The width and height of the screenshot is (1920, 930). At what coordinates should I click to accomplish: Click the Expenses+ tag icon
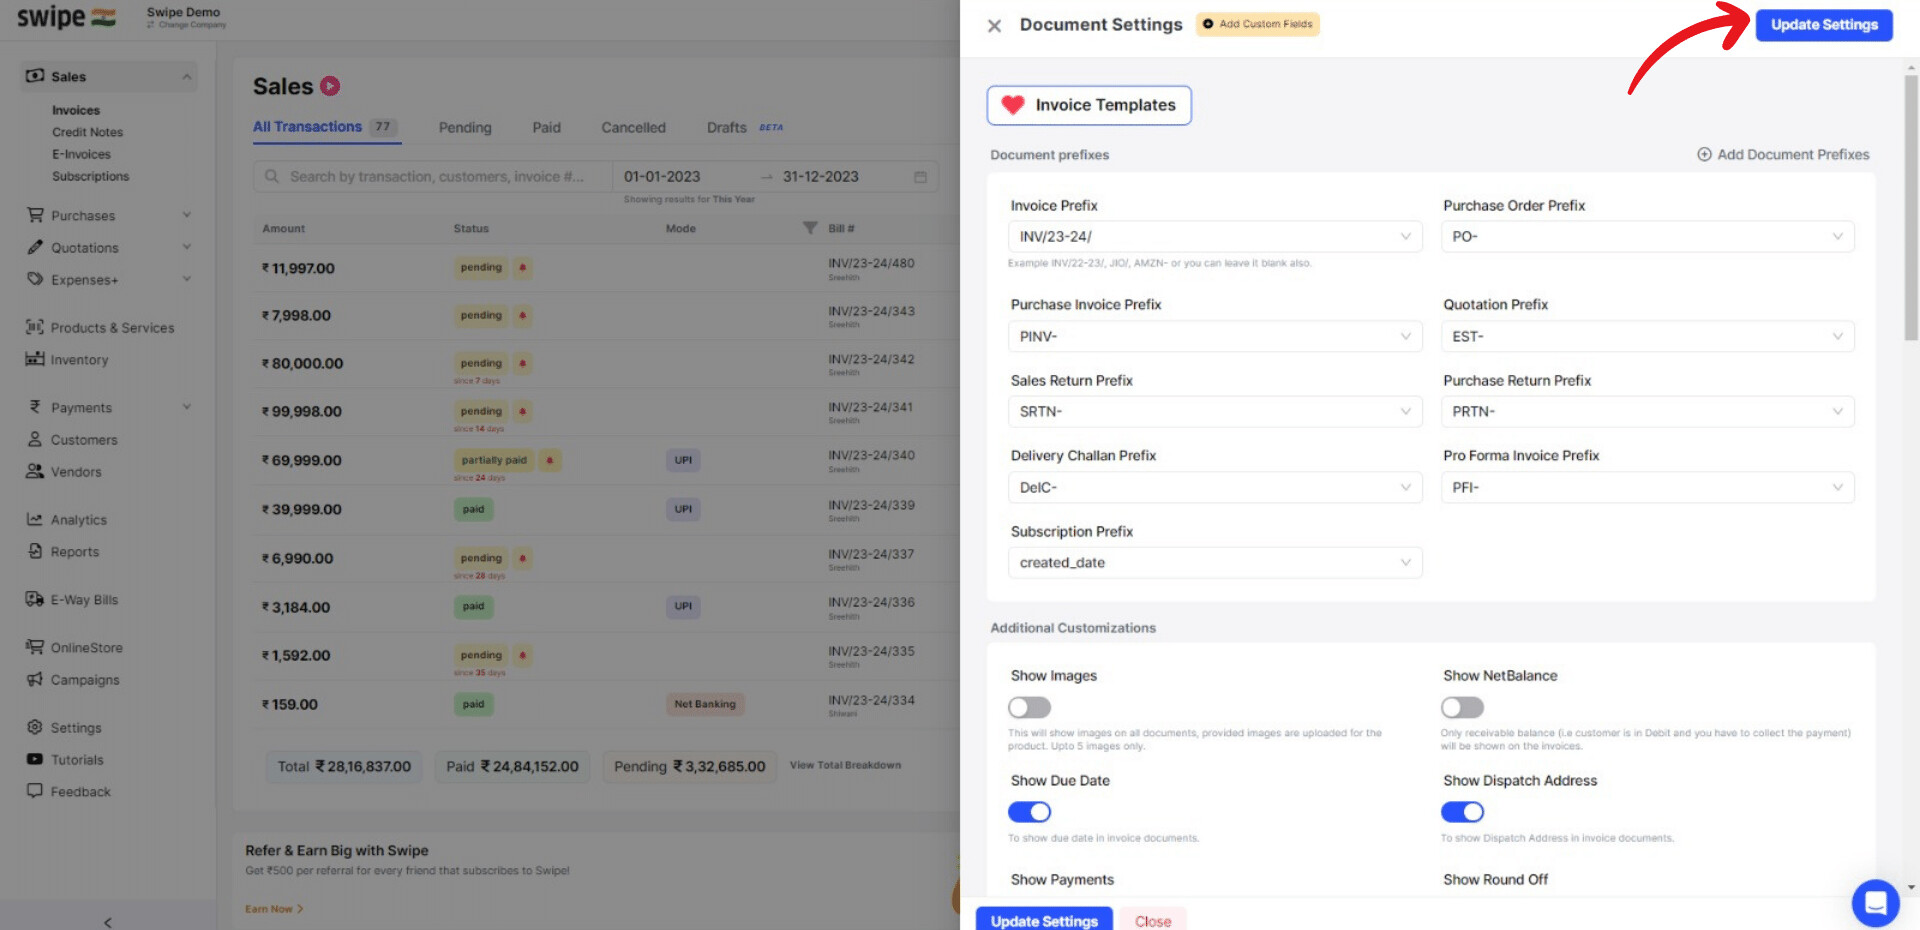pyautogui.click(x=35, y=279)
